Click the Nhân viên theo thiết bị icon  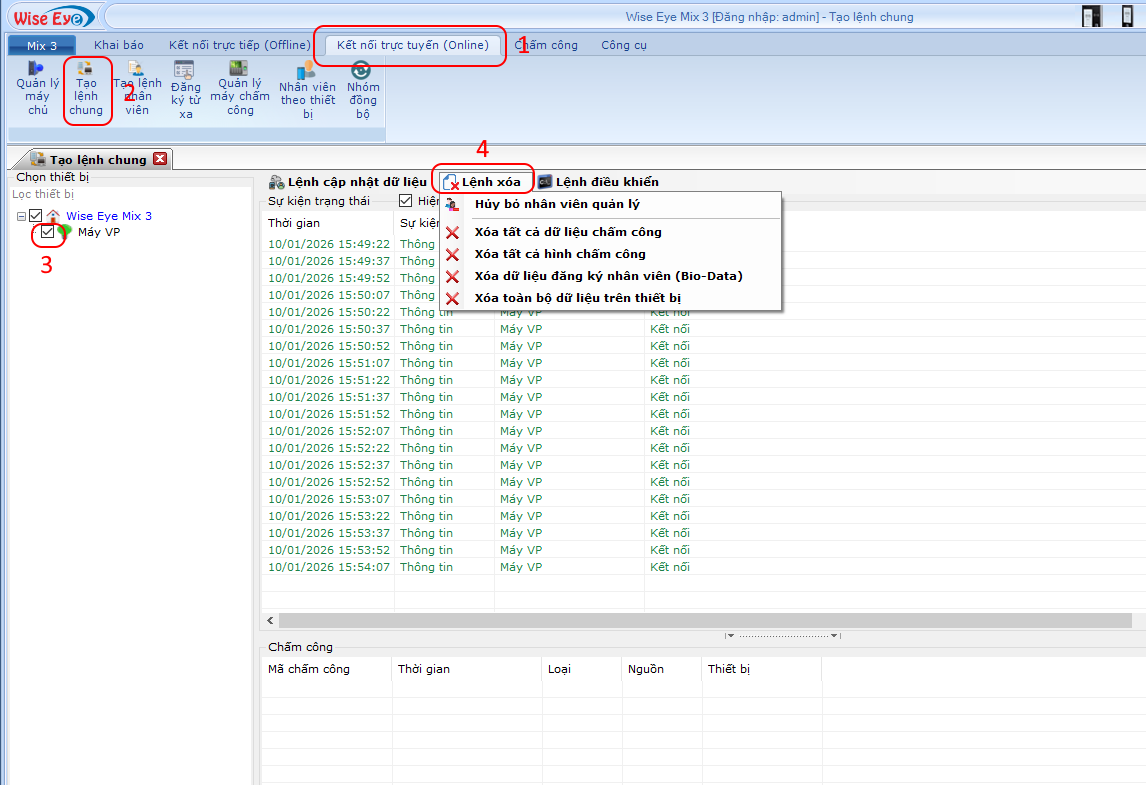click(x=308, y=90)
